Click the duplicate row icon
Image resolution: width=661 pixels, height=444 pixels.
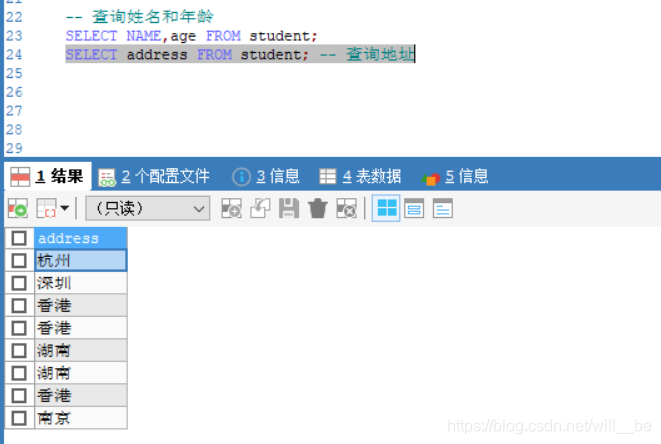click(x=260, y=208)
